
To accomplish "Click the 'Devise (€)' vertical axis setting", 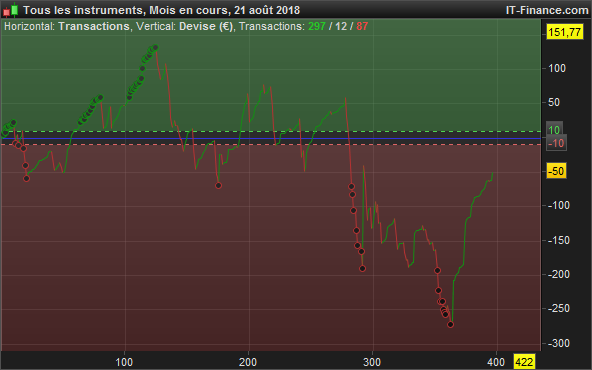I will pos(206,26).
